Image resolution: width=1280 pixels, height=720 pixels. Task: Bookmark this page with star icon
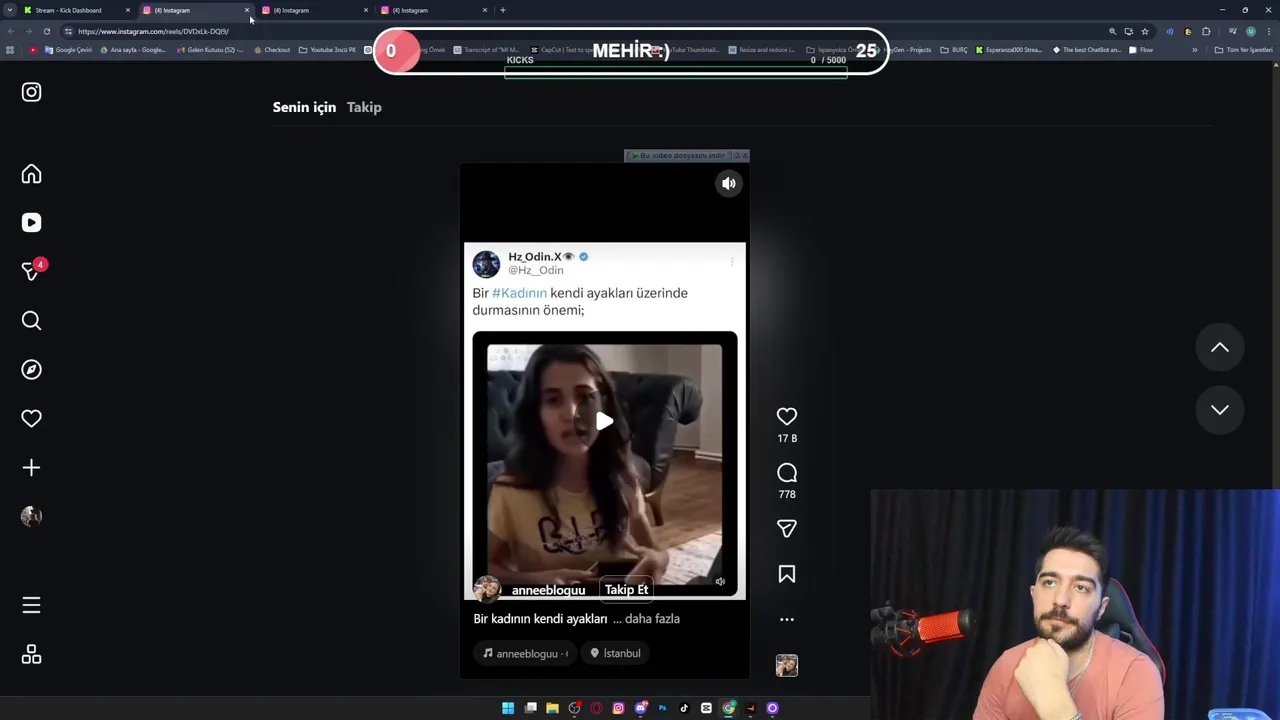(1145, 31)
